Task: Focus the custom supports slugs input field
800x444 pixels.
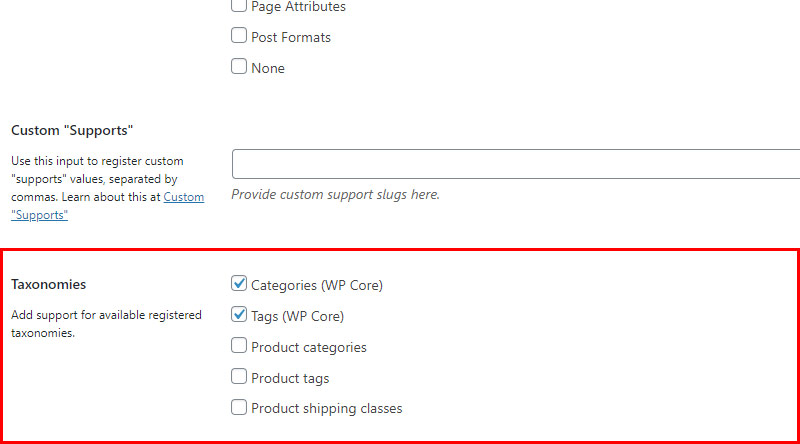Action: (516, 164)
